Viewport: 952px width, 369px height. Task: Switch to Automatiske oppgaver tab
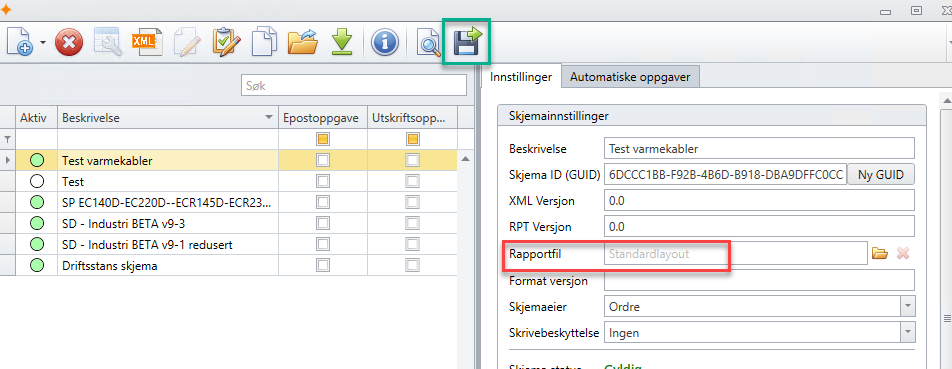631,77
